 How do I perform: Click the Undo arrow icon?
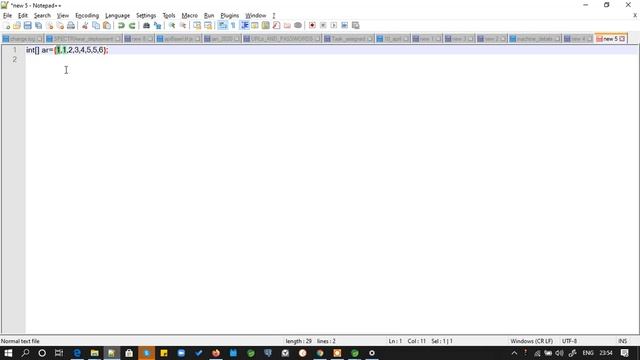(x=121, y=26)
